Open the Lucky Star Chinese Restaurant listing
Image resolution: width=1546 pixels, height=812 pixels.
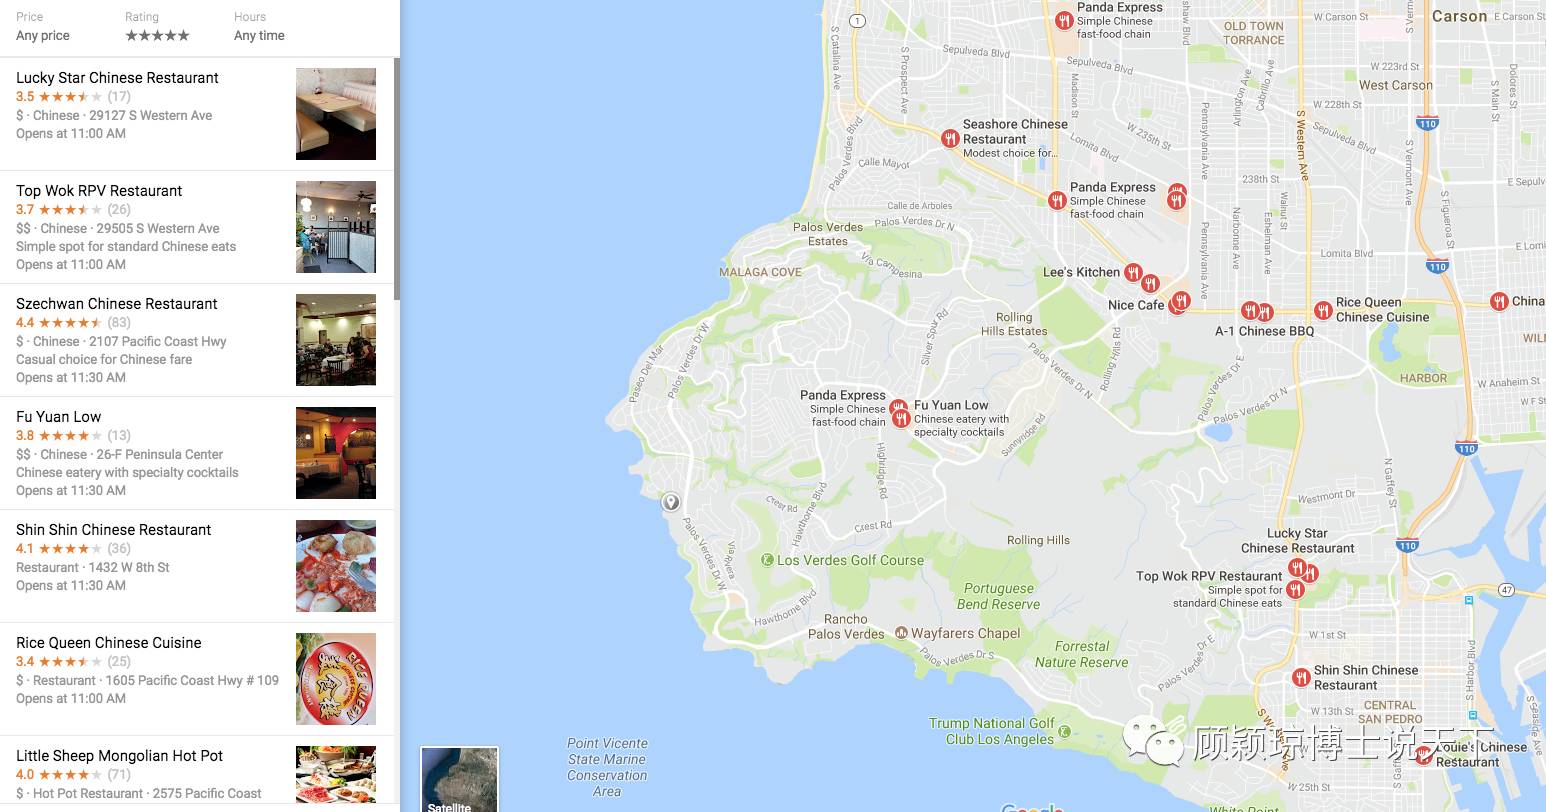pyautogui.click(x=197, y=114)
